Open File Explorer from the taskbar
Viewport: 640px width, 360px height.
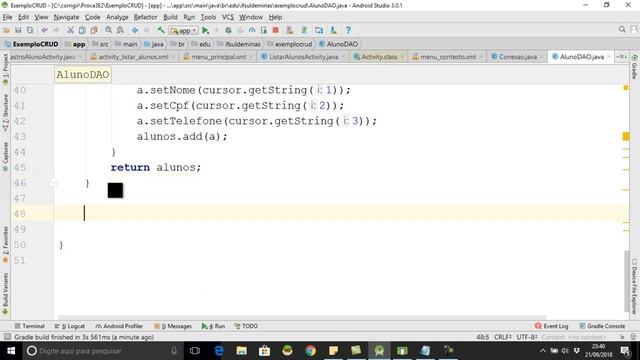(x=242, y=351)
